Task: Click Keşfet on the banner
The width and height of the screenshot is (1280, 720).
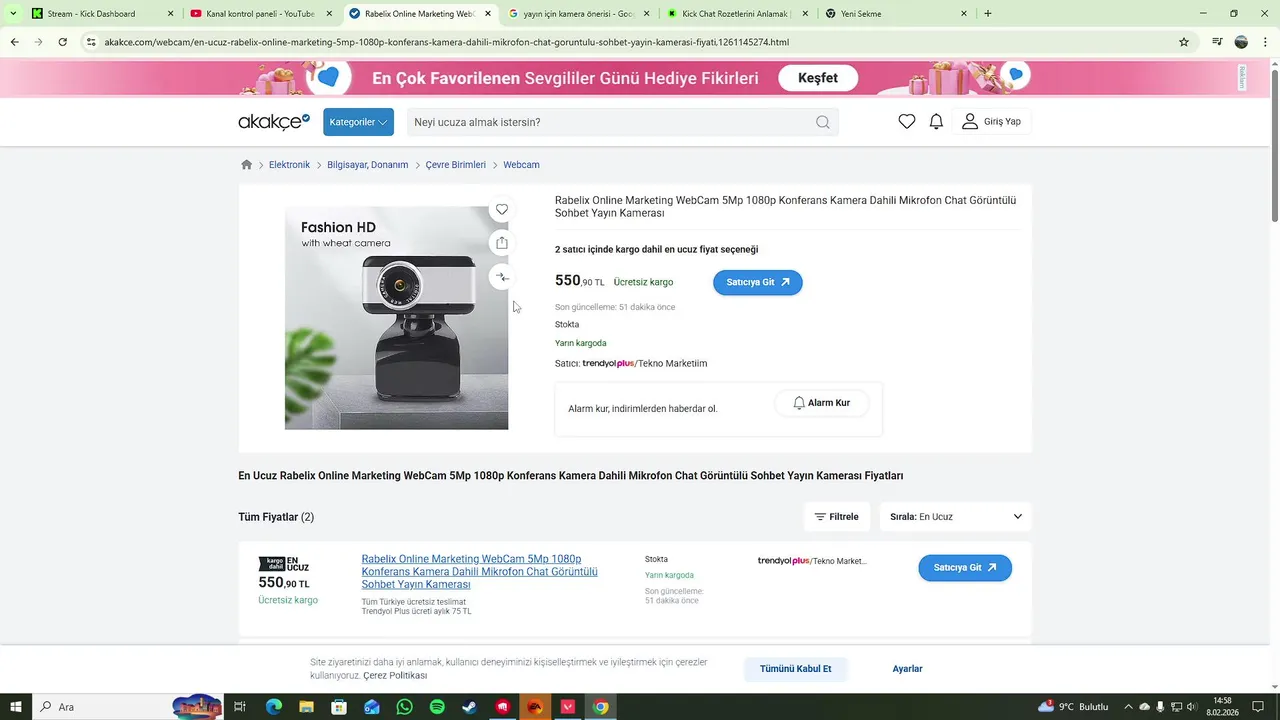Action: [x=819, y=78]
